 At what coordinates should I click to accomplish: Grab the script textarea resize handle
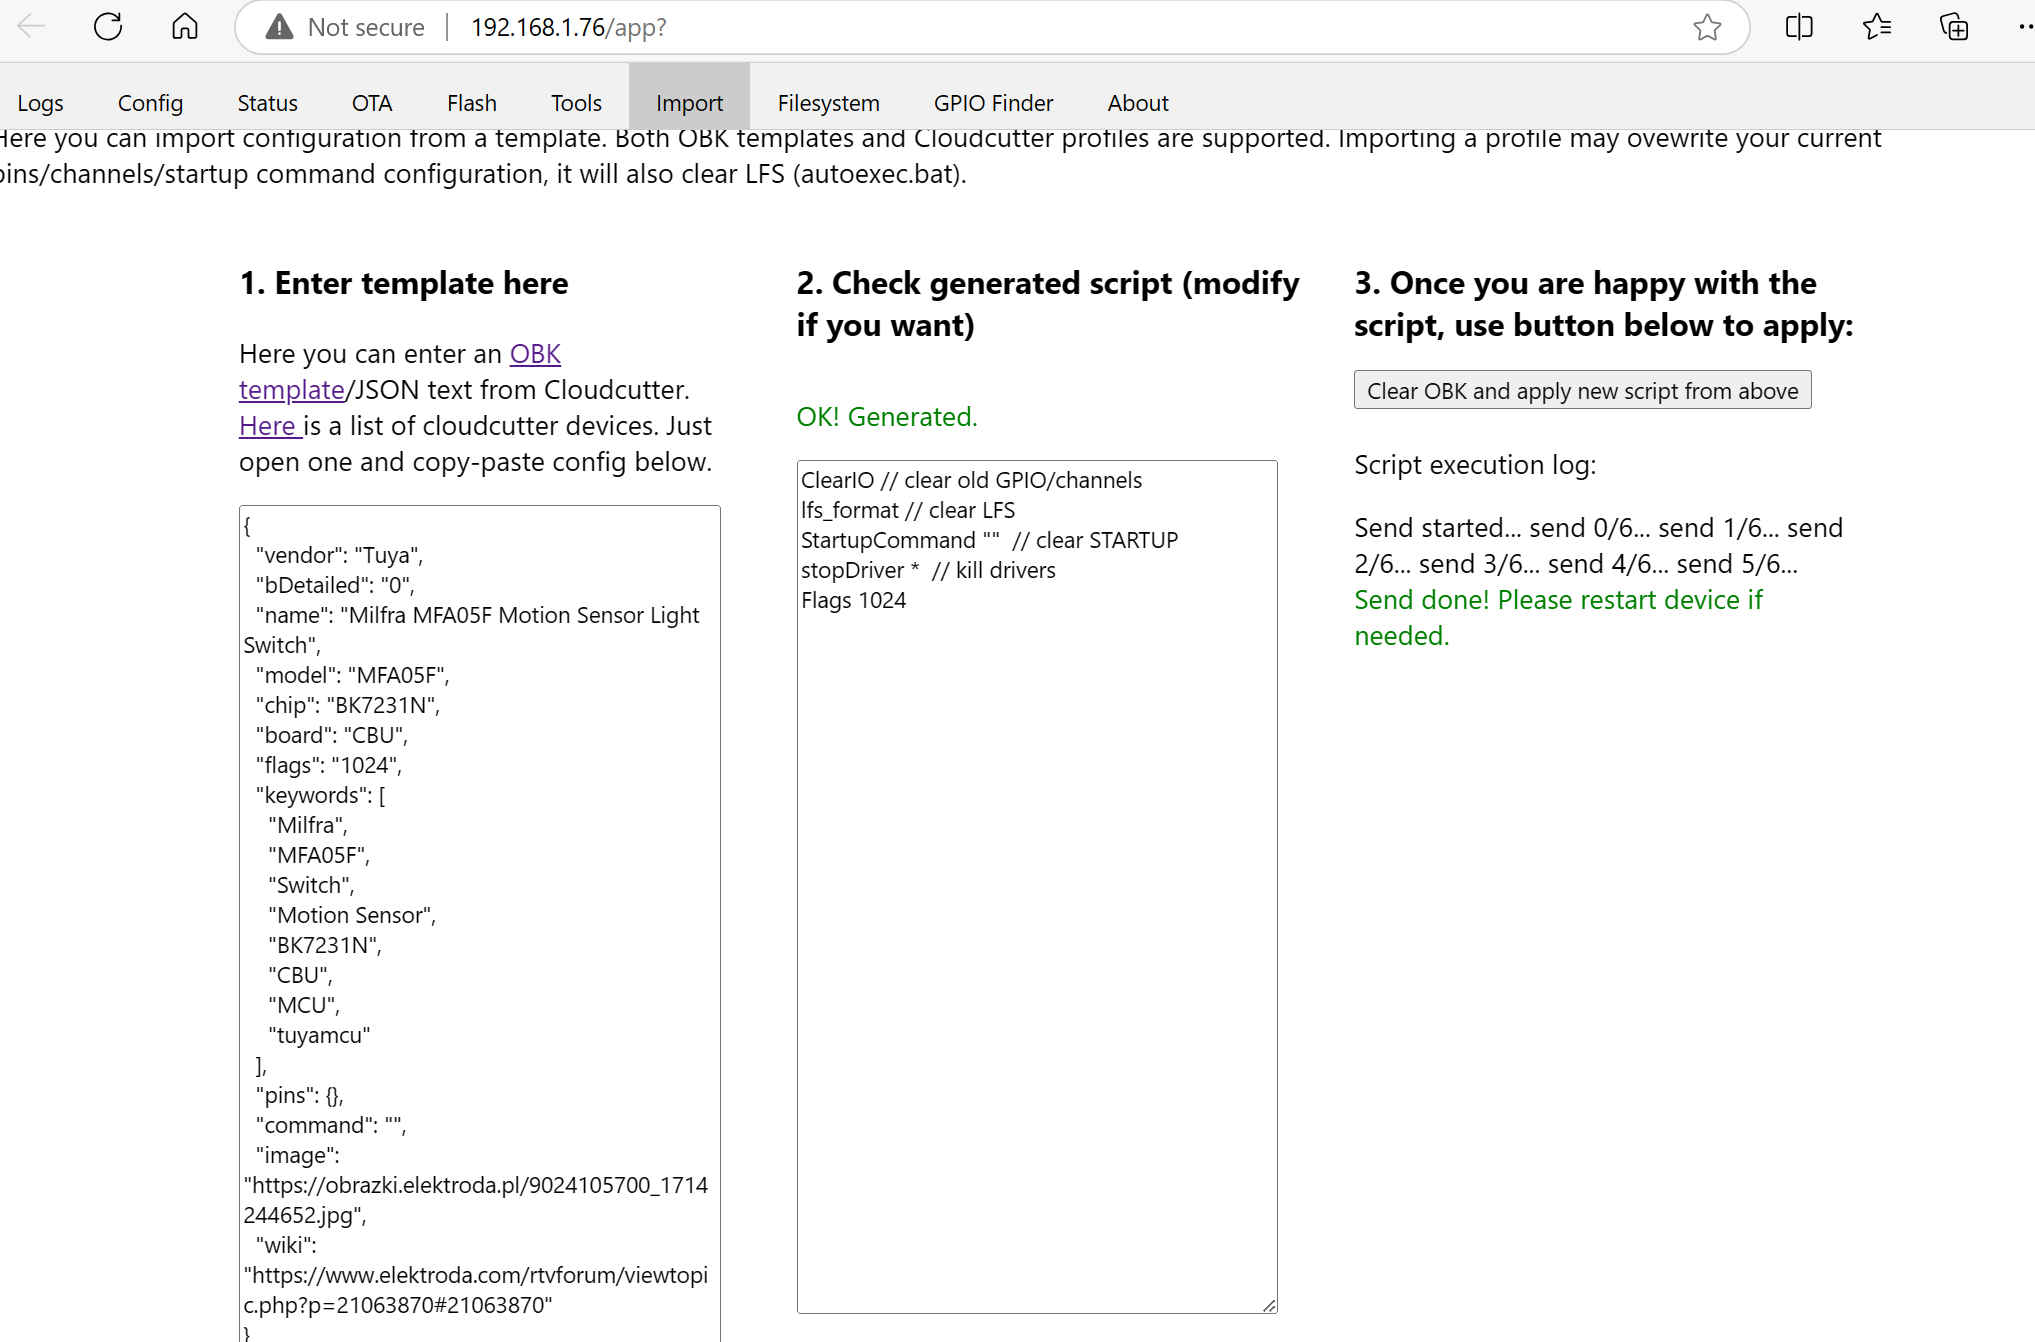(x=1269, y=1305)
